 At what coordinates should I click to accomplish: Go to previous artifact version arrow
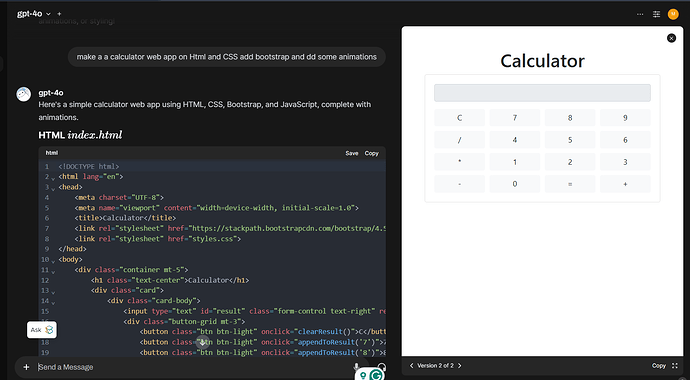click(411, 365)
